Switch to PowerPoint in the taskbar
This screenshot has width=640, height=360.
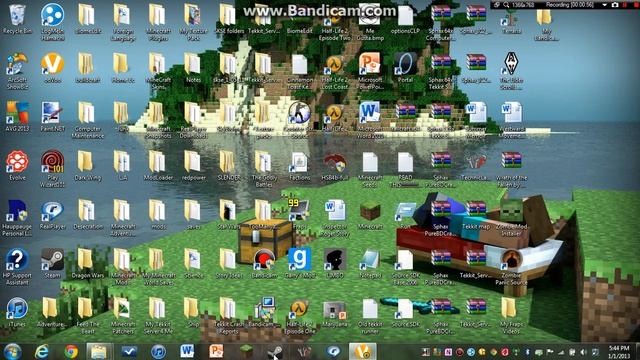pos(216,351)
